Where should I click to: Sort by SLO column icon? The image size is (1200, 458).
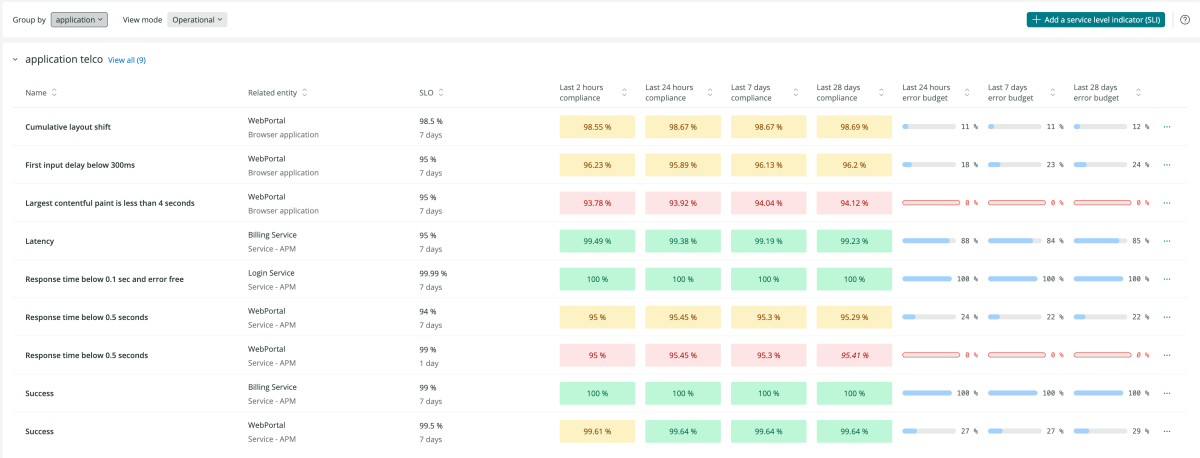point(441,93)
